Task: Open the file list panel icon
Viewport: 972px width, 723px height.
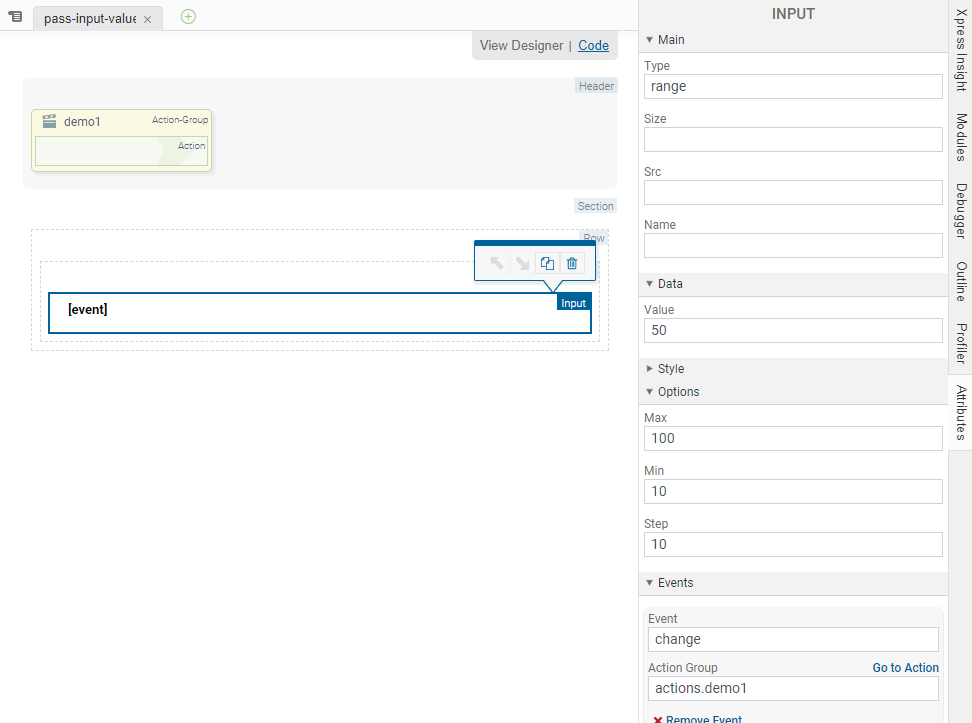Action: 15,17
